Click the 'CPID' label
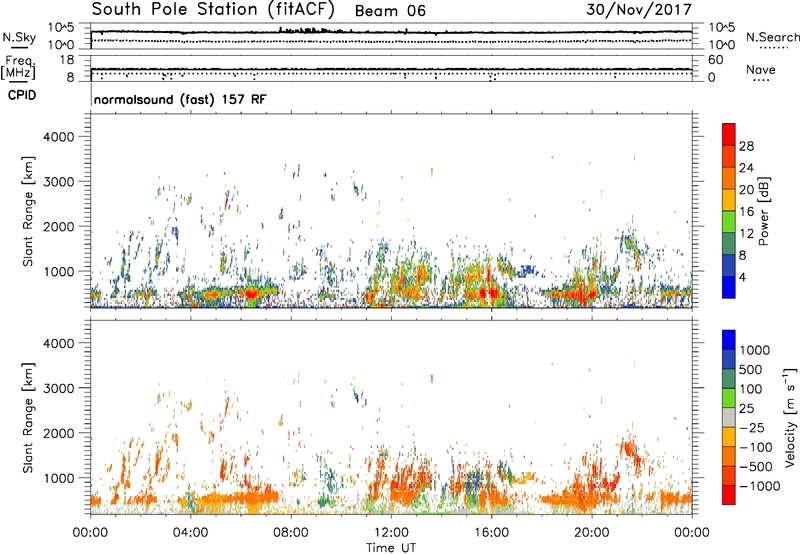Image resolution: width=800 pixels, height=554 pixels. pos(22,95)
